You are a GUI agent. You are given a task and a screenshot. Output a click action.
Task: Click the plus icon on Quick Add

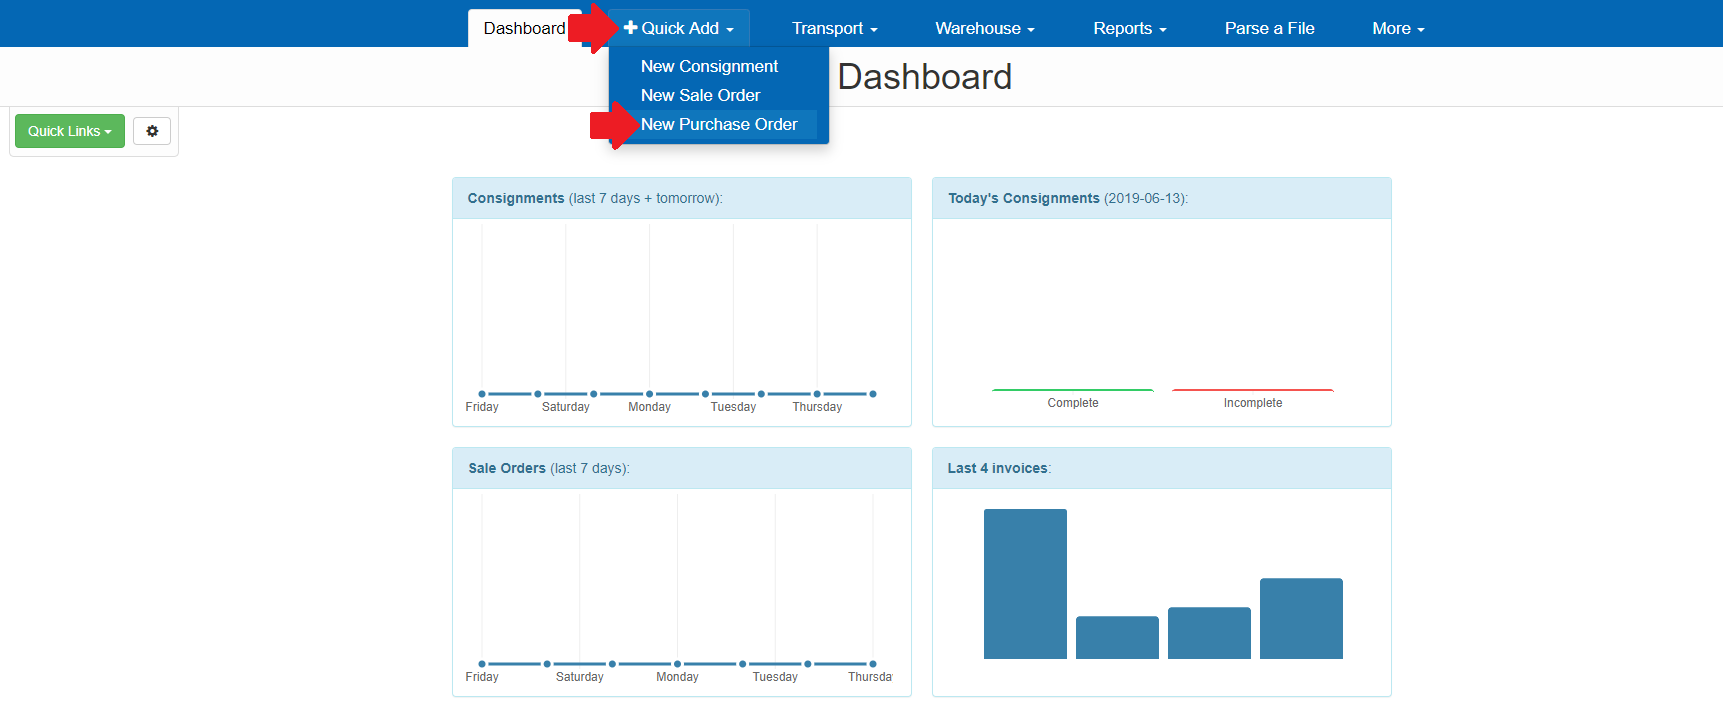[x=631, y=28]
